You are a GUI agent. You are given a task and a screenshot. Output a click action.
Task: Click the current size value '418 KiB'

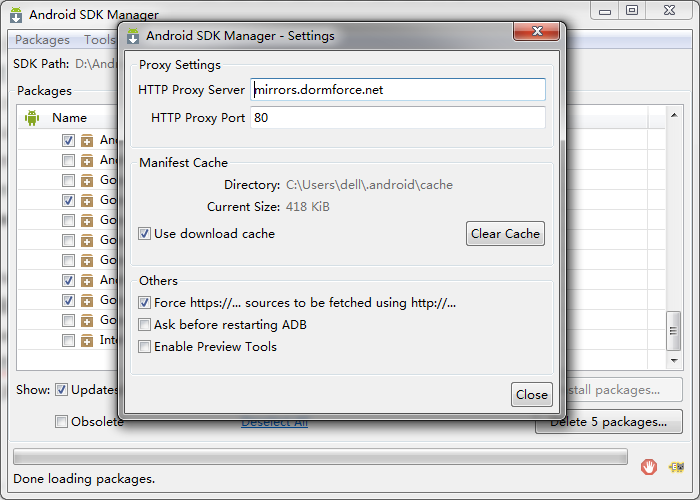point(308,207)
